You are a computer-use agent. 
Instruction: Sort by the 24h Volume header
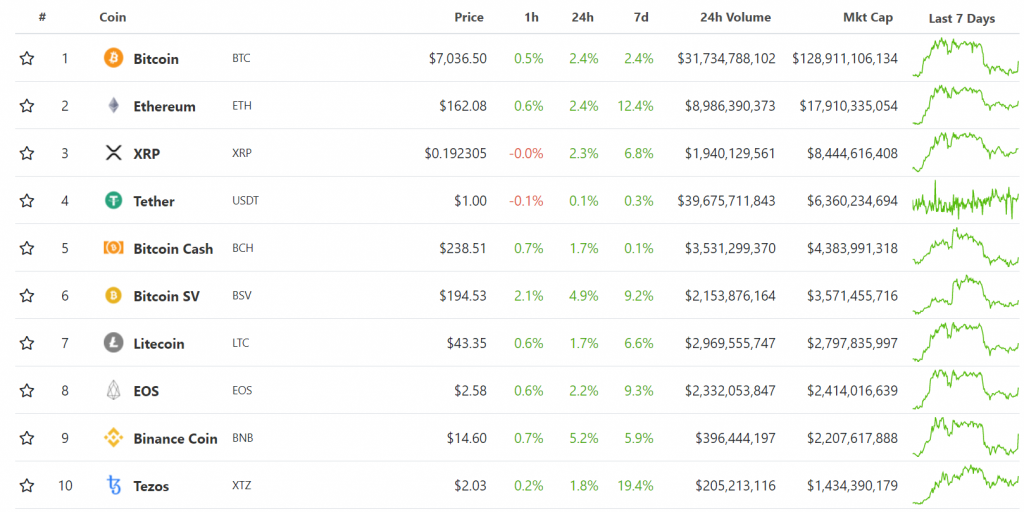735,17
